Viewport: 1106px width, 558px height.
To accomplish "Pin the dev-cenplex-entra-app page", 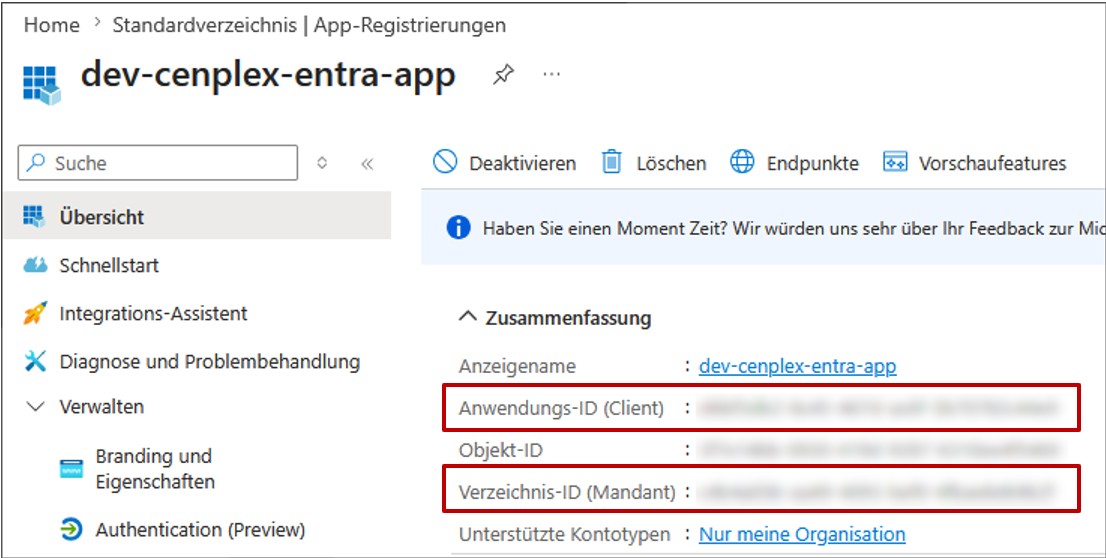I will pos(503,75).
